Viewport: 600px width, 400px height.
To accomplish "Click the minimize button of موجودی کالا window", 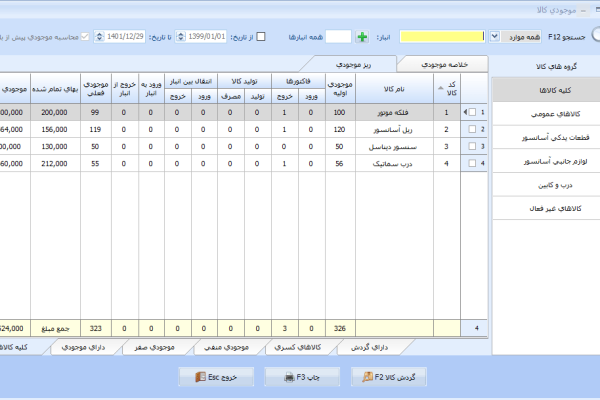I will coord(583,11).
